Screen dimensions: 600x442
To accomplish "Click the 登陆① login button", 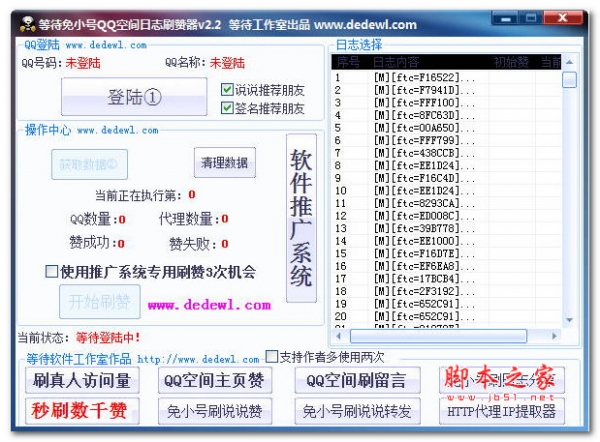I will pyautogui.click(x=134, y=97).
